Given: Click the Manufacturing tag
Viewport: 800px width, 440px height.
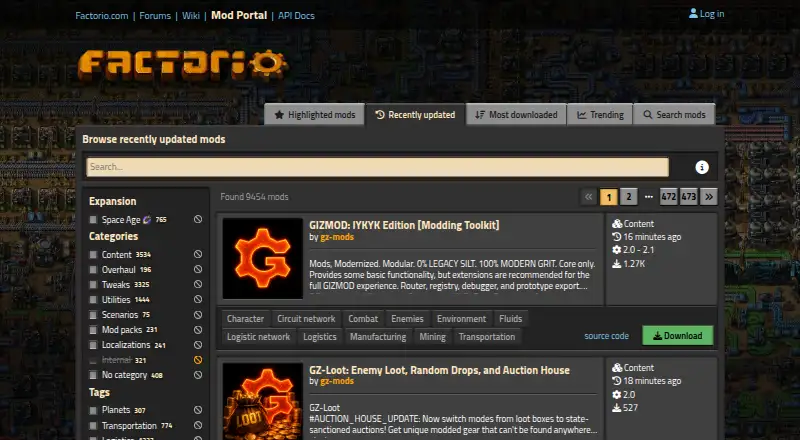Looking at the screenshot, I should point(378,337).
